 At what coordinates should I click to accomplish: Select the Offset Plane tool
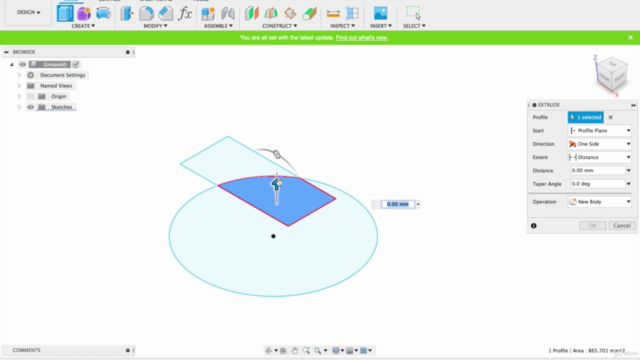pyautogui.click(x=252, y=13)
